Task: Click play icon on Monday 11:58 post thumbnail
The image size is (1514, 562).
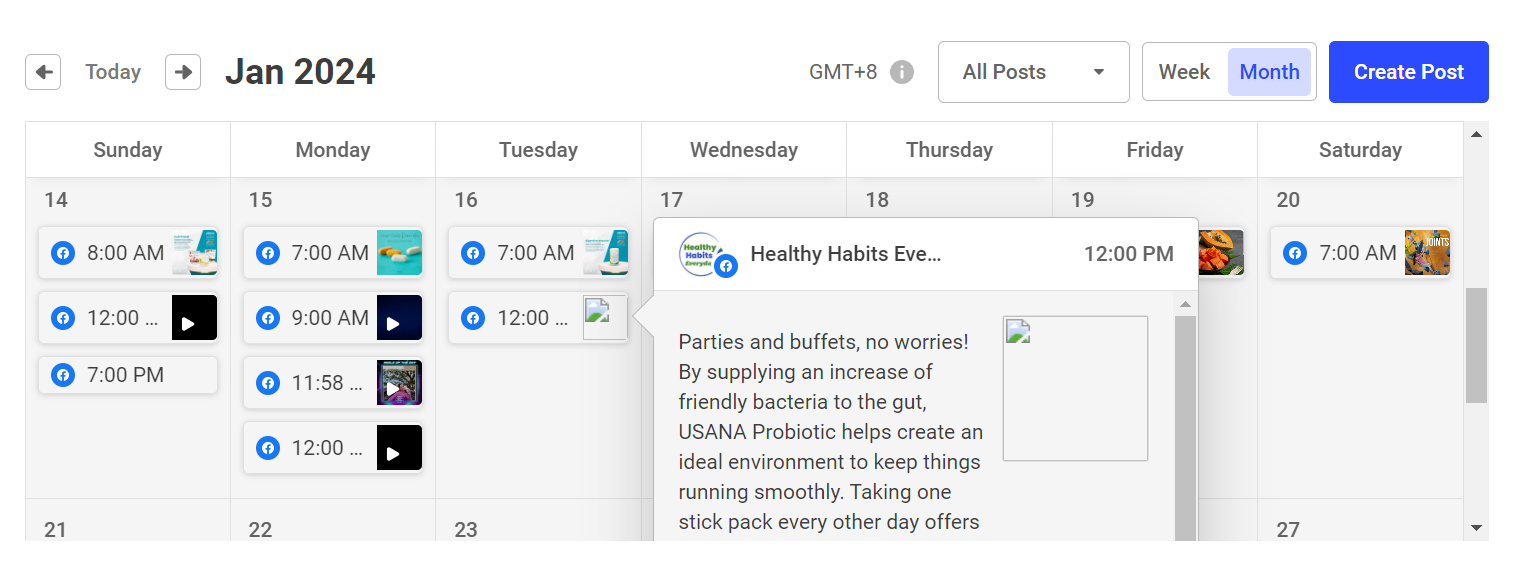Action: (x=393, y=389)
